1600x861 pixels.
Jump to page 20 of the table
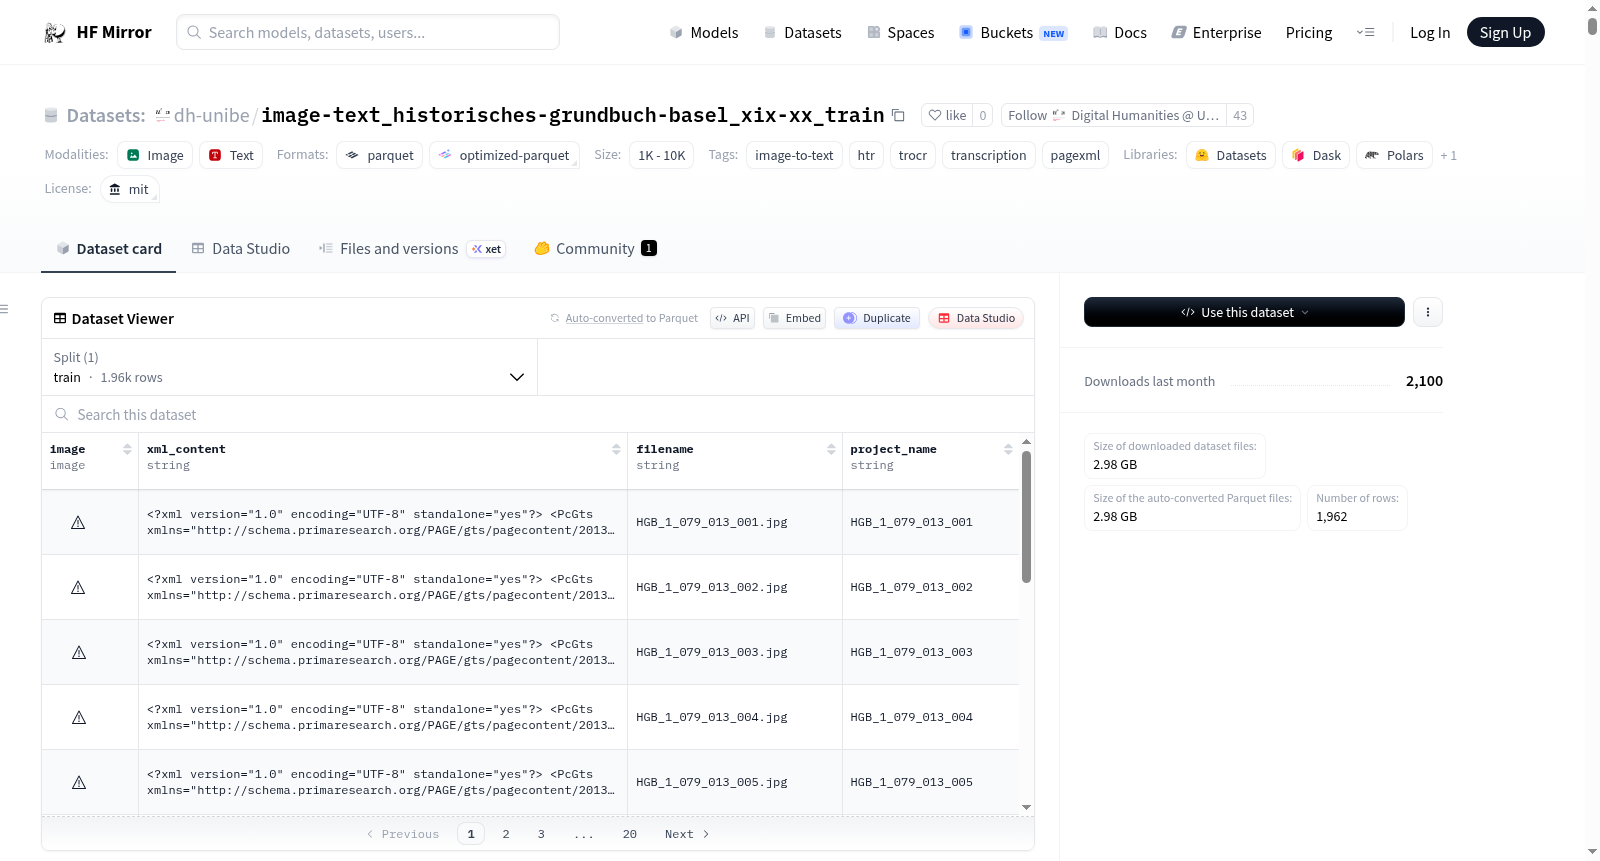630,834
